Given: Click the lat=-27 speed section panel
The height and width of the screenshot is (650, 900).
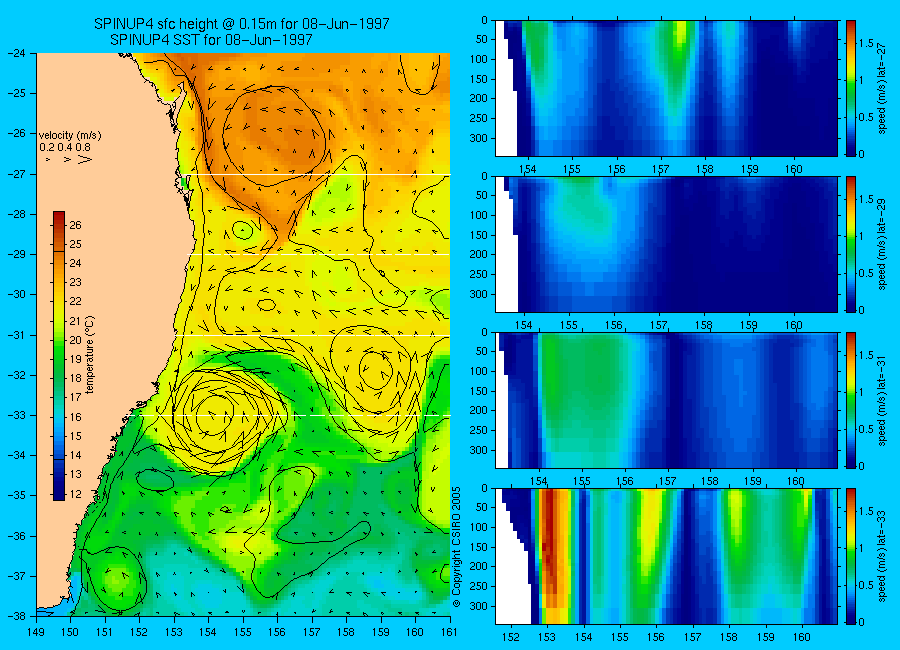Looking at the screenshot, I should (x=666, y=88).
